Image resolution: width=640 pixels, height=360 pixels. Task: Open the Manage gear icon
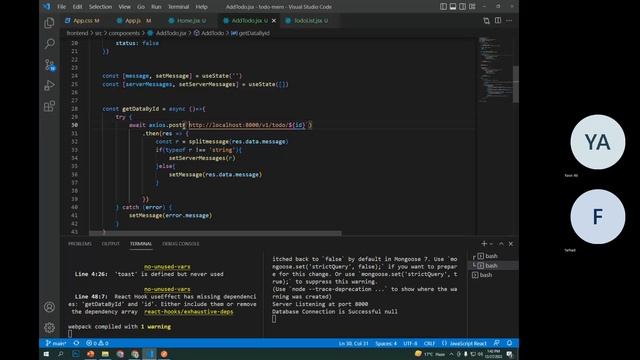(49, 327)
